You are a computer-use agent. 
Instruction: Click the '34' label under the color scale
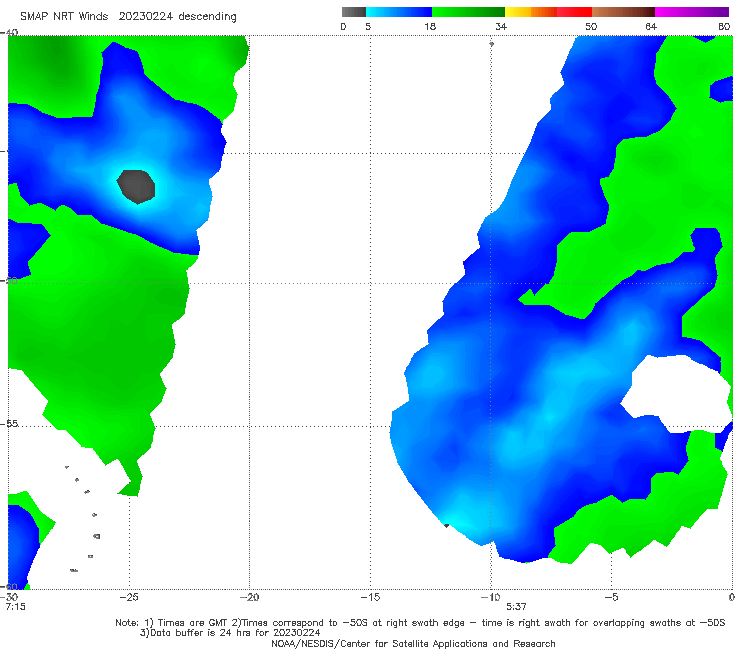click(501, 27)
